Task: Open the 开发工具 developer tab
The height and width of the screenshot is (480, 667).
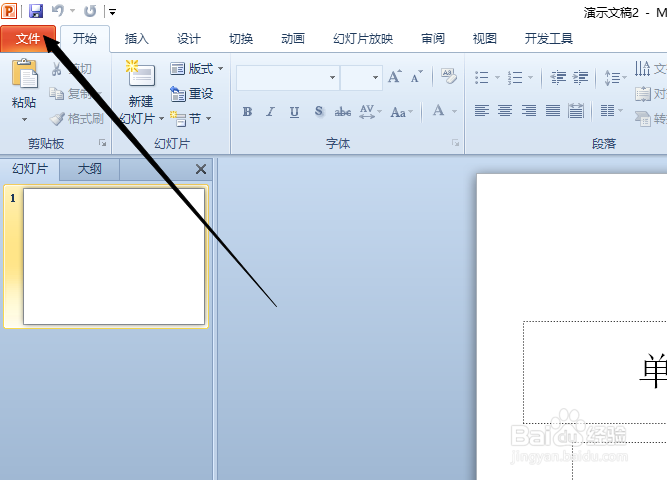Action: click(x=548, y=39)
